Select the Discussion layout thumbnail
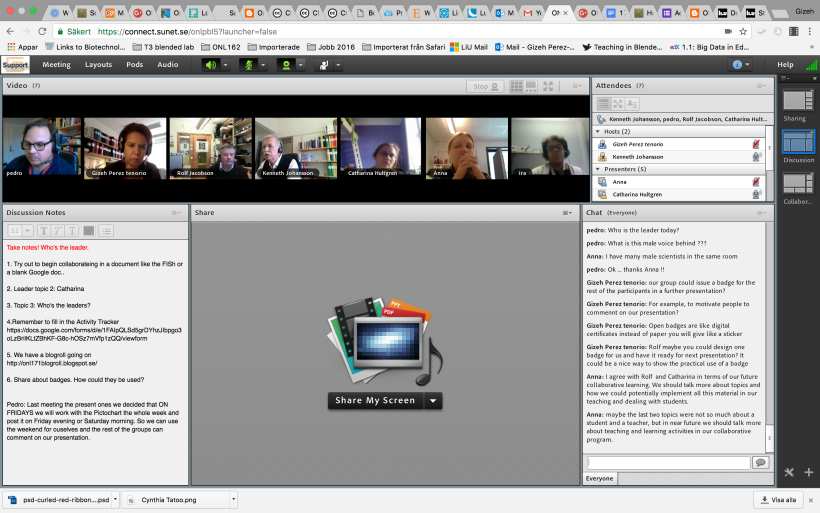 [798, 141]
